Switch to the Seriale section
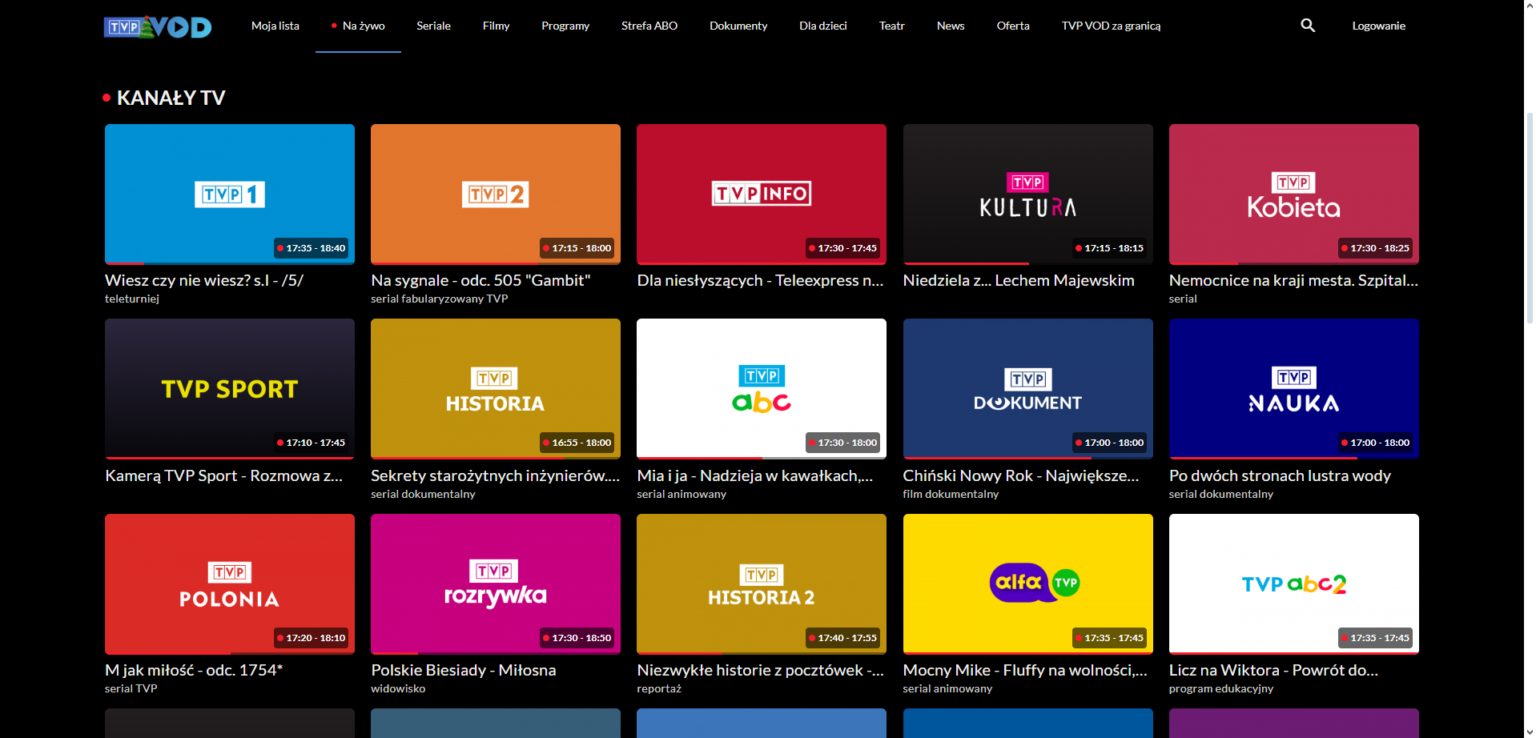Viewport: 1536px width, 738px height. [x=433, y=26]
